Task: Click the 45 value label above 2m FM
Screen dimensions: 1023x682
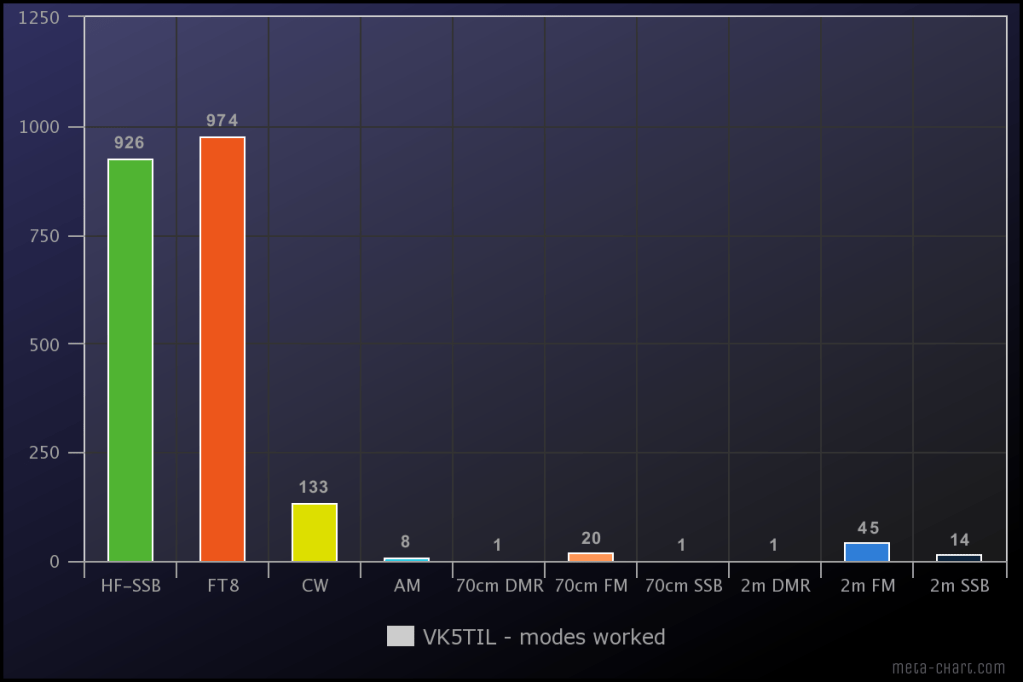Action: point(867,528)
